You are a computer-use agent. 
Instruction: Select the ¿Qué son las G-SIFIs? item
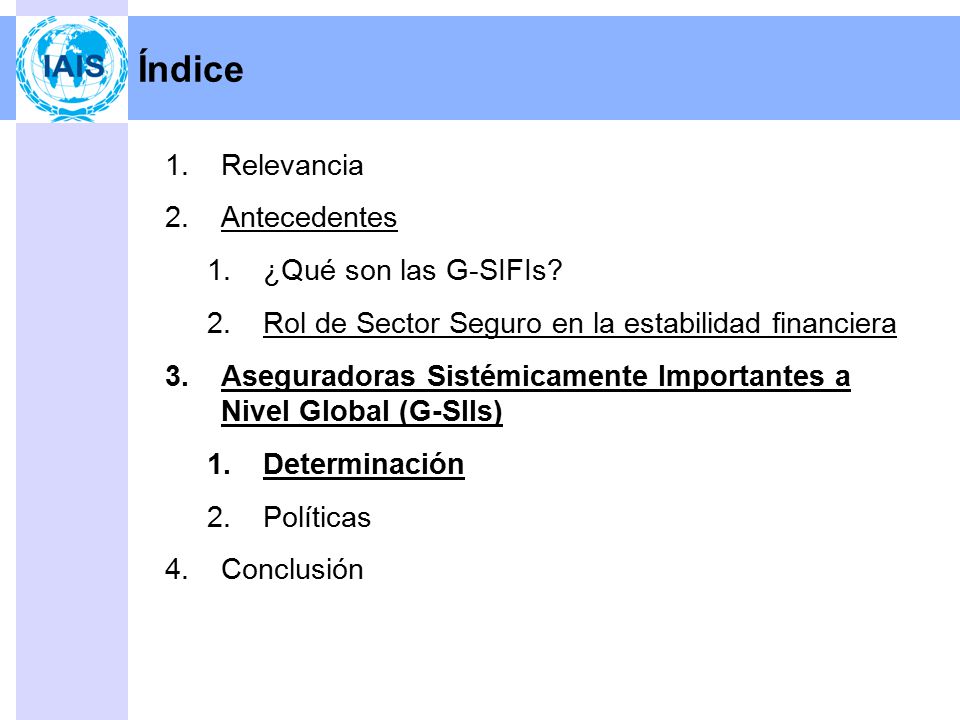(413, 270)
